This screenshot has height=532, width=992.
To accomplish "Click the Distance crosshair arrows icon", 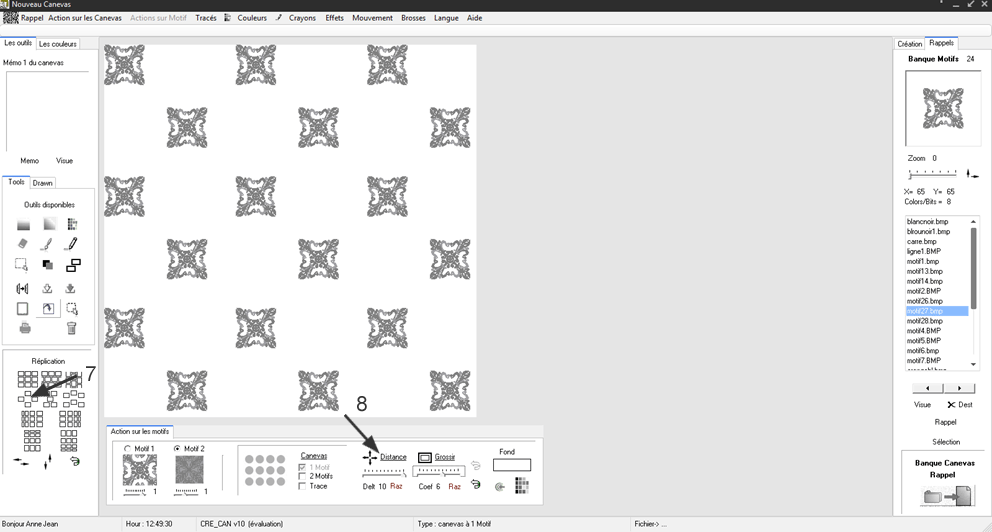I will [370, 456].
